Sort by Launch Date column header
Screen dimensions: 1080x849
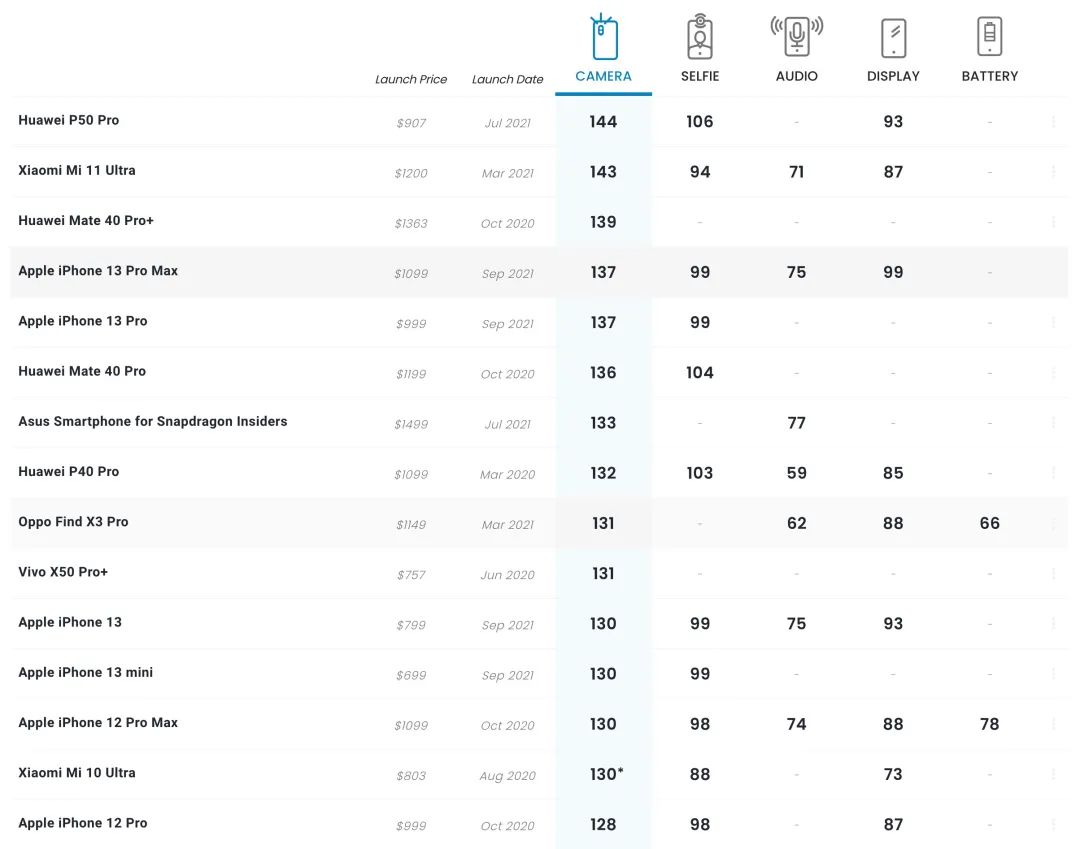tap(507, 79)
